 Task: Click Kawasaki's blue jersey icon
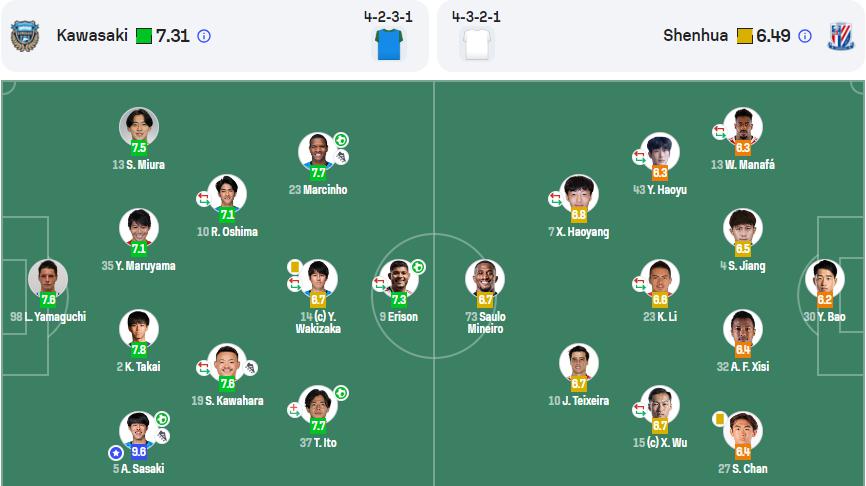tap(387, 44)
